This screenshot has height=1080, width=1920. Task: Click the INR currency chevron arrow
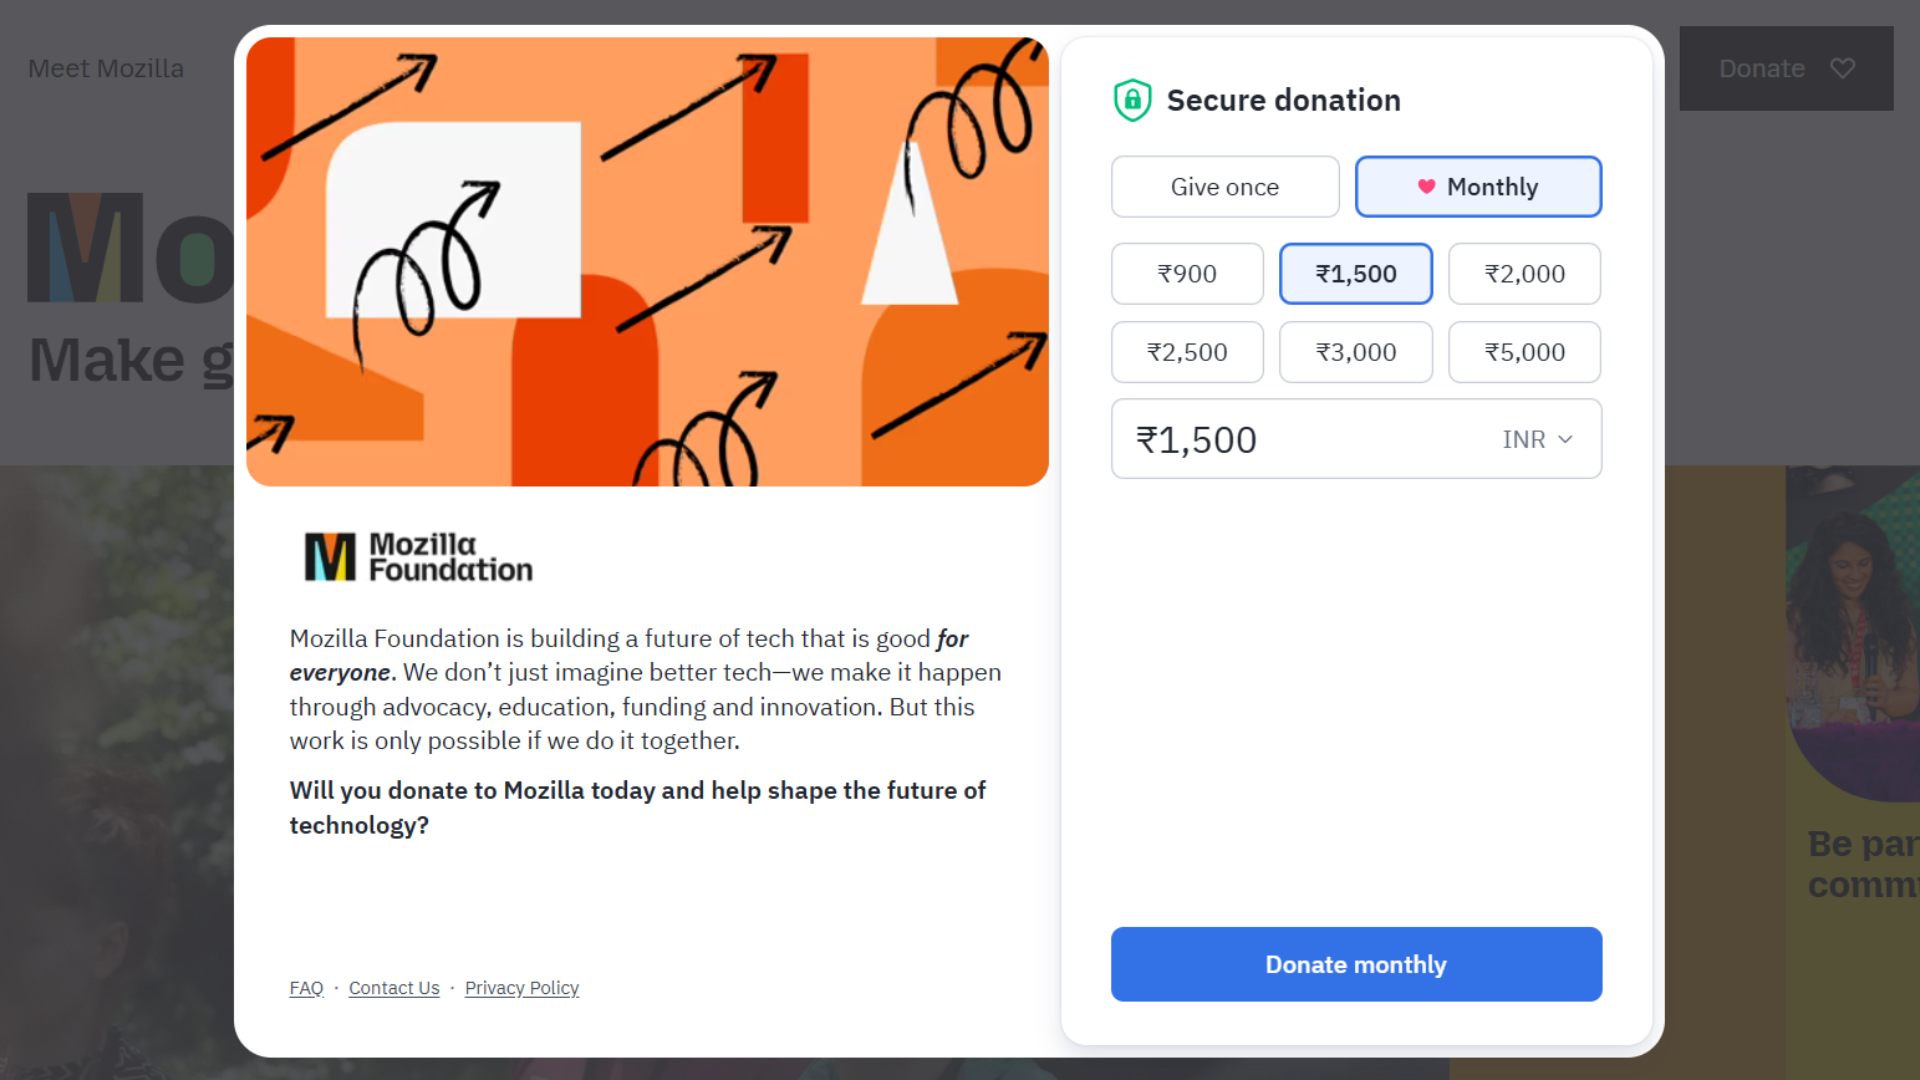(x=1565, y=440)
